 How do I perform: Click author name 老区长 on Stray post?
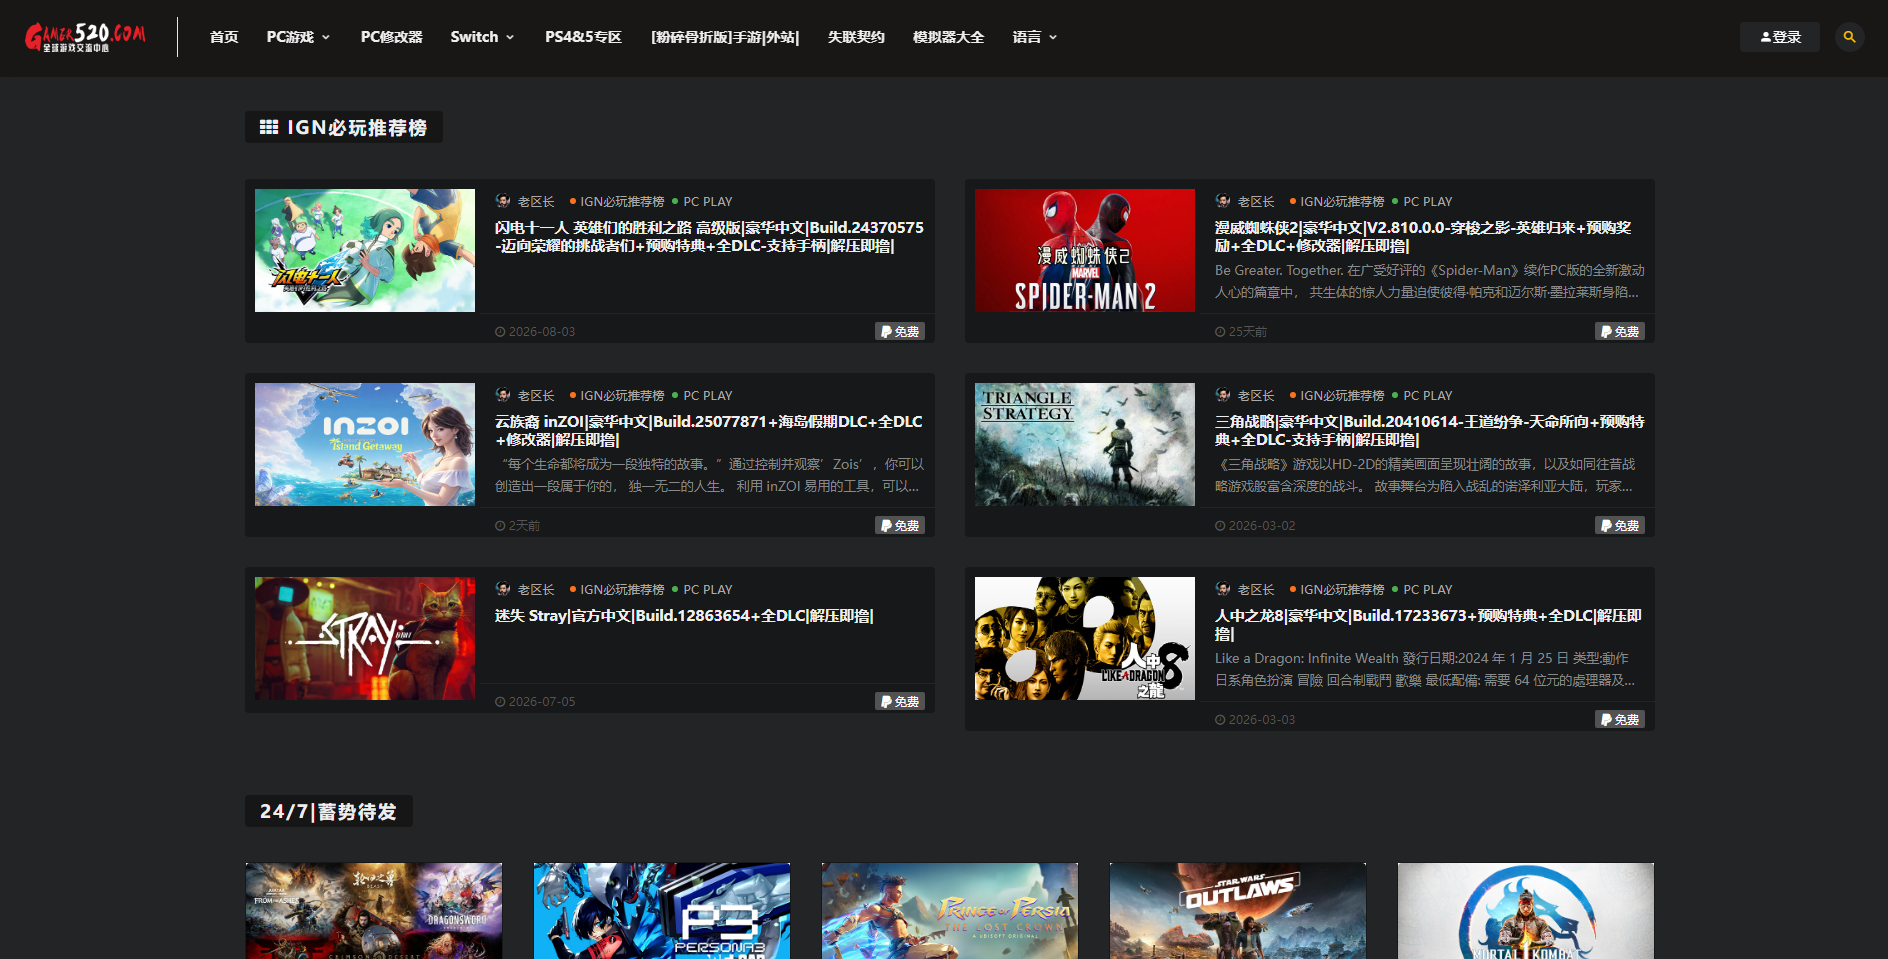click(536, 589)
